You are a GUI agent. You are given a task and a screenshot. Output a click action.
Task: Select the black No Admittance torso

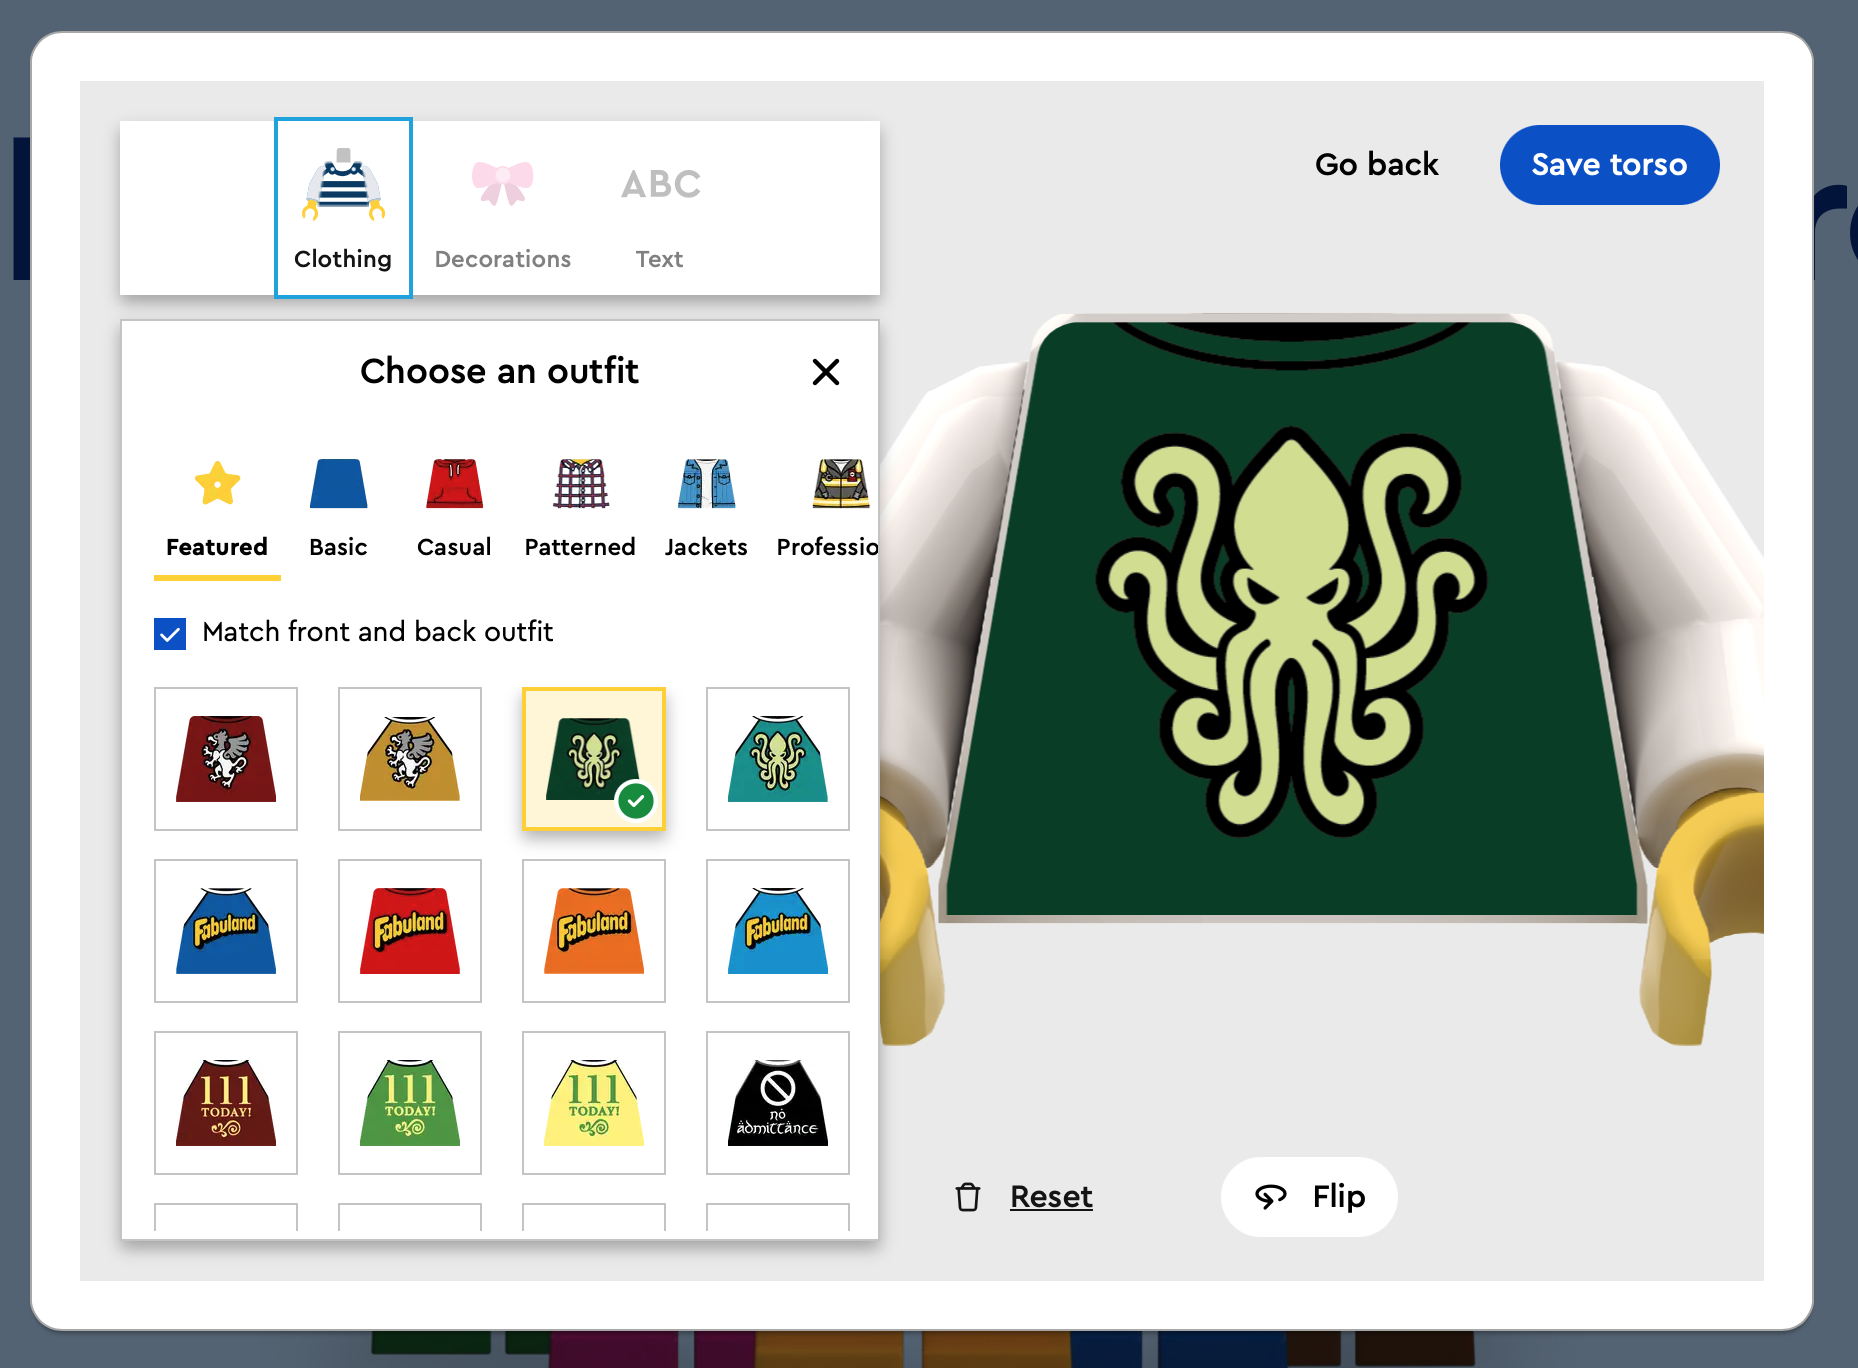coord(778,1103)
